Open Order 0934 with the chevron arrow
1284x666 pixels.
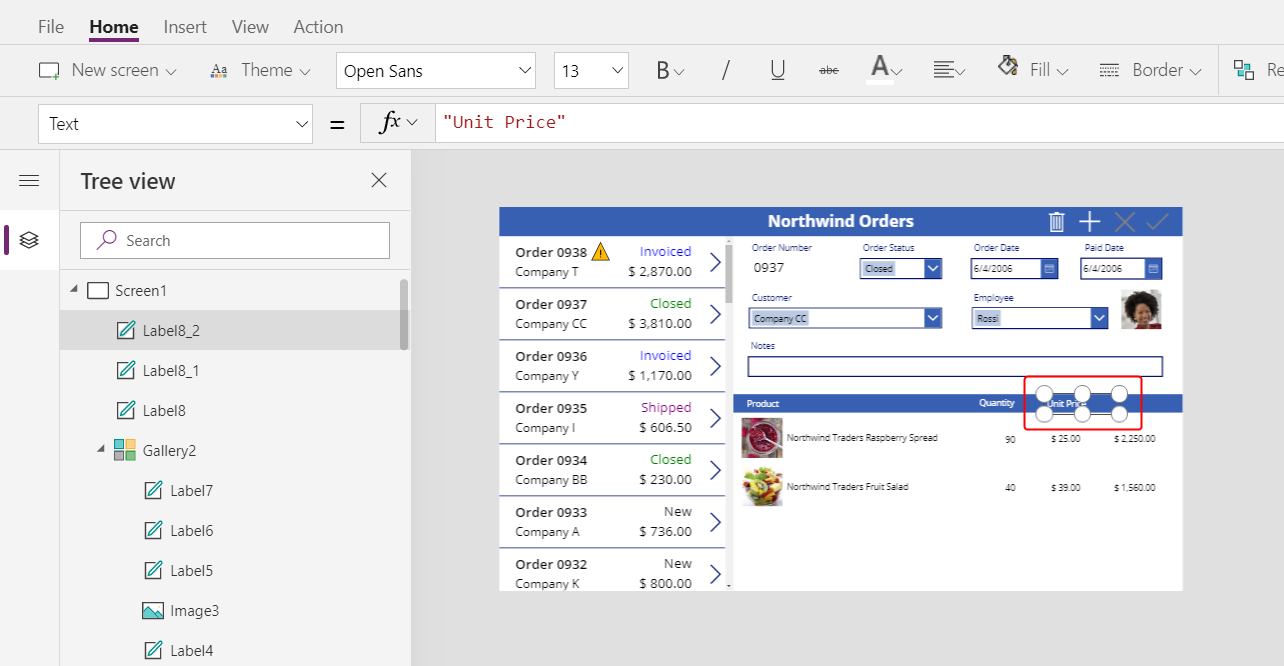tap(715, 470)
